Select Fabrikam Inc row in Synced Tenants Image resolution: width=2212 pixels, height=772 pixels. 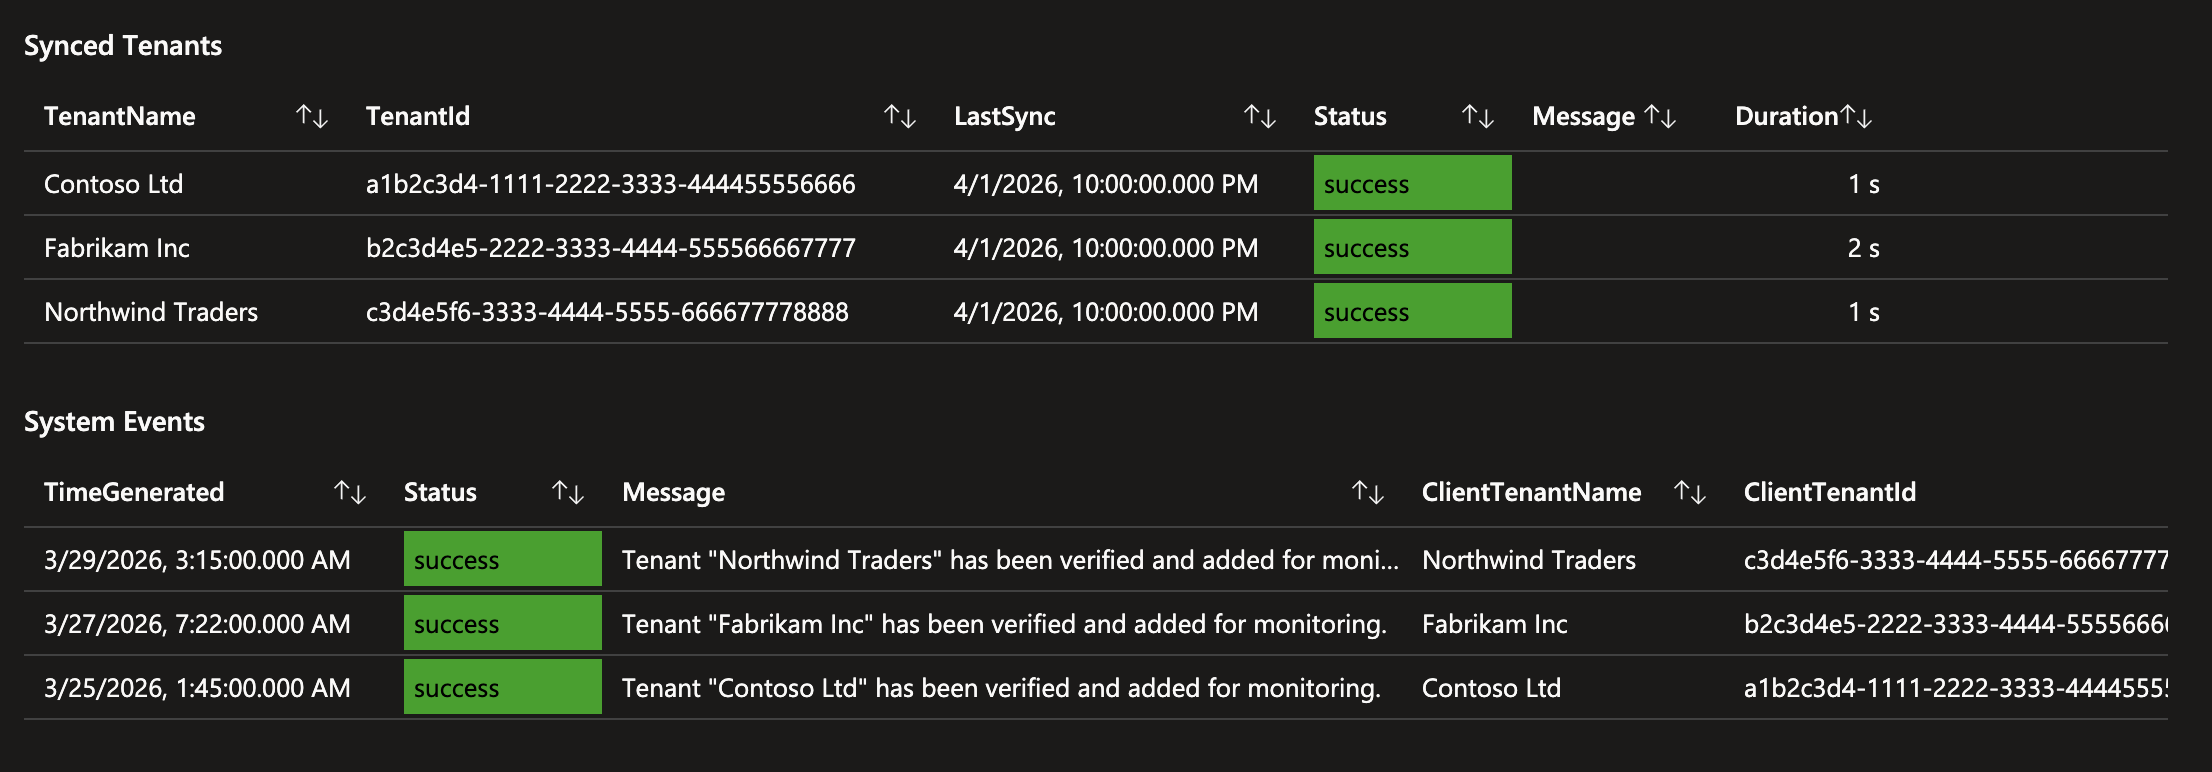point(117,248)
